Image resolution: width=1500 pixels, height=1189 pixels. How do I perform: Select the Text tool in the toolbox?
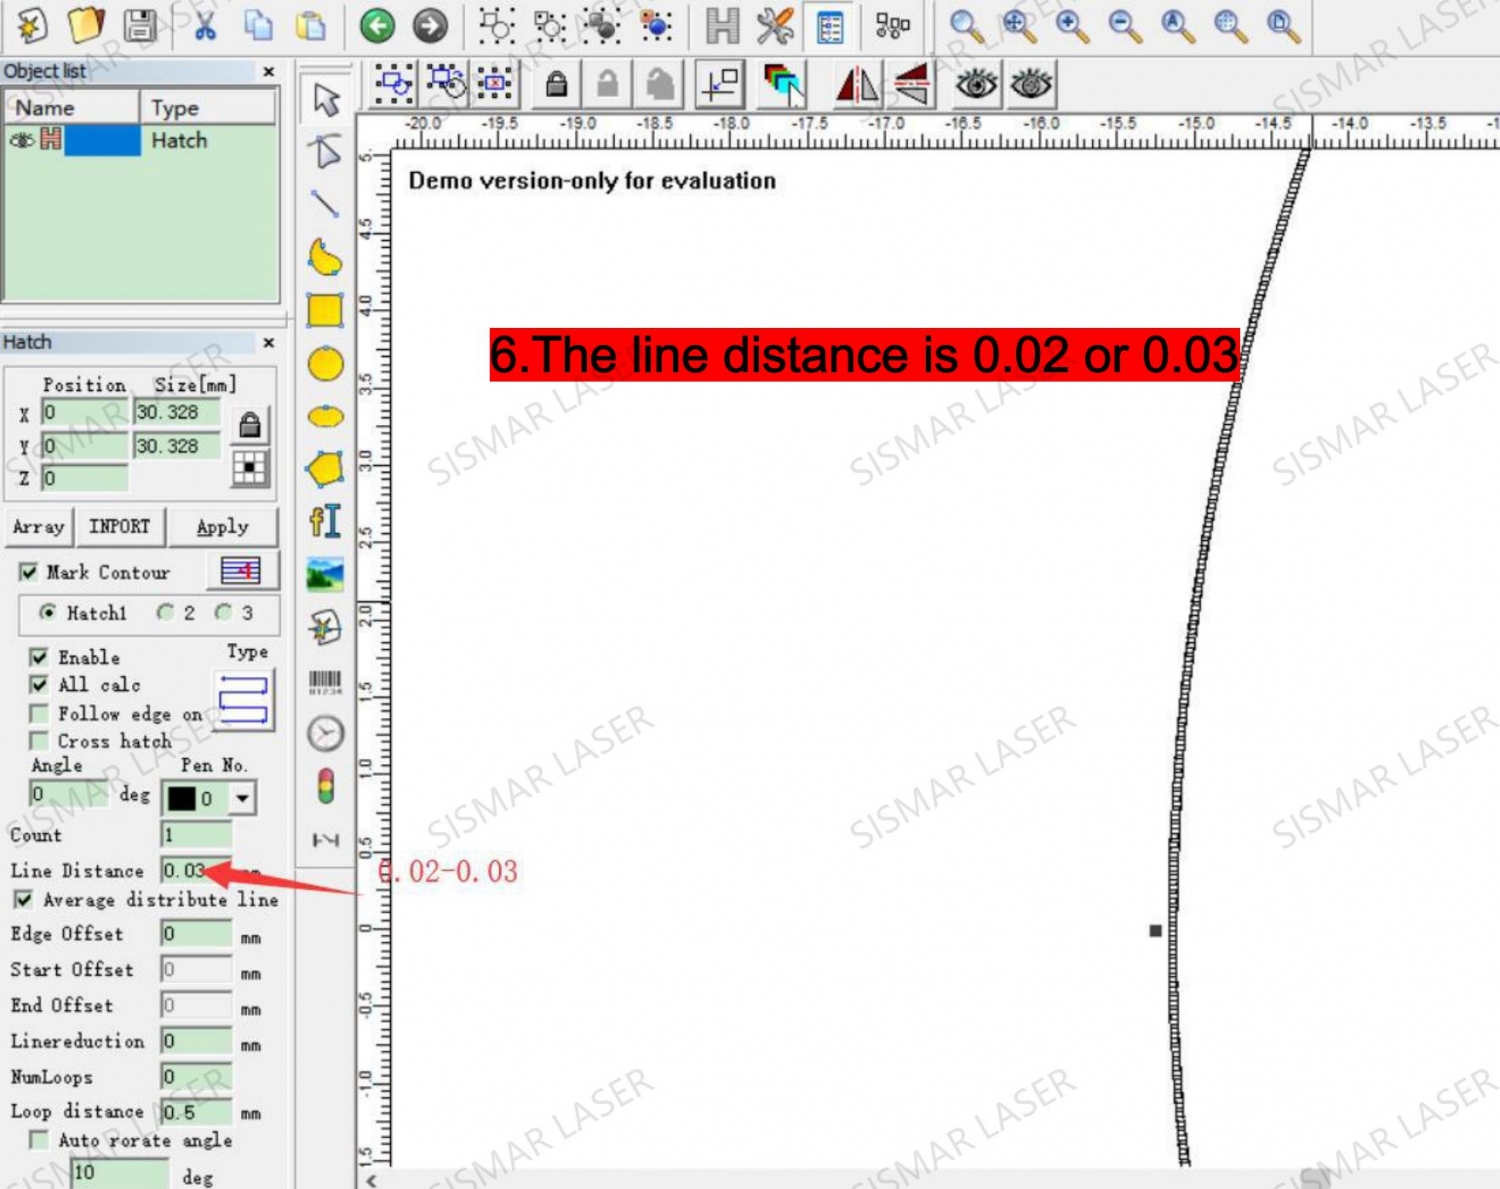click(x=325, y=520)
